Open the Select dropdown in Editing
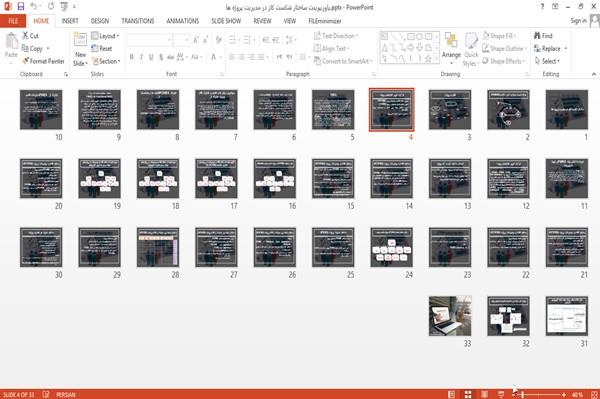The width and height of the screenshot is (600, 399). (548, 61)
